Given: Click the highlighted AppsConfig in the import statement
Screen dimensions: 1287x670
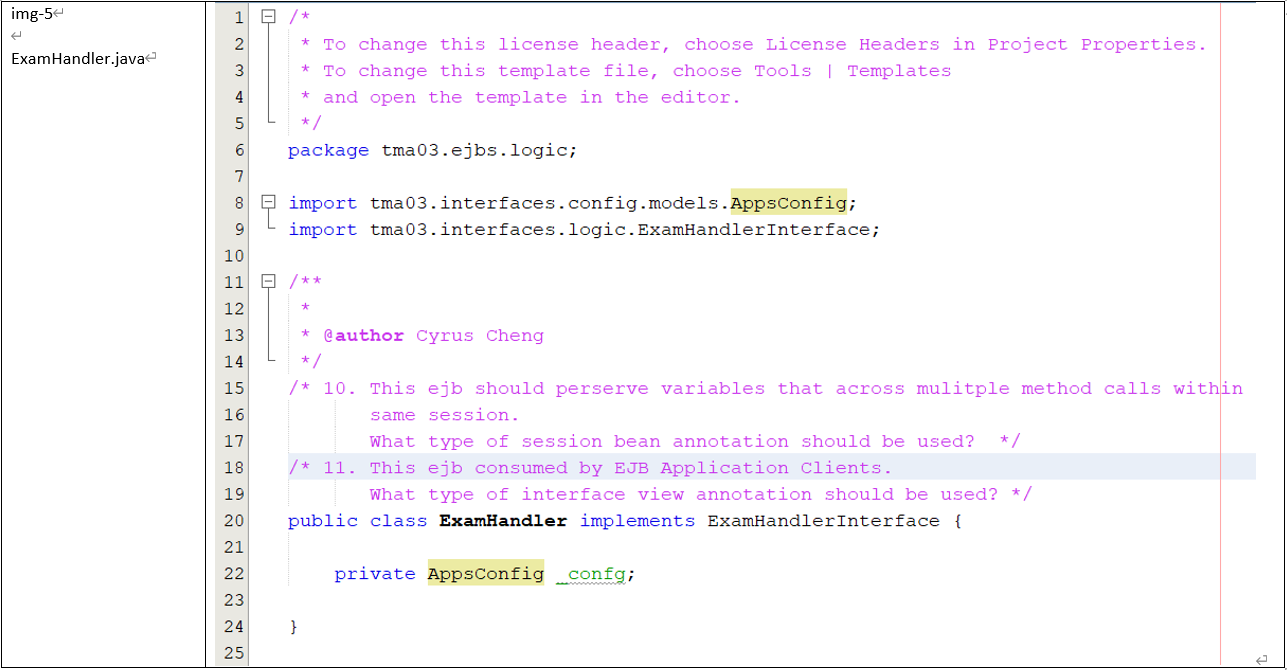Looking at the screenshot, I should click(x=788, y=203).
